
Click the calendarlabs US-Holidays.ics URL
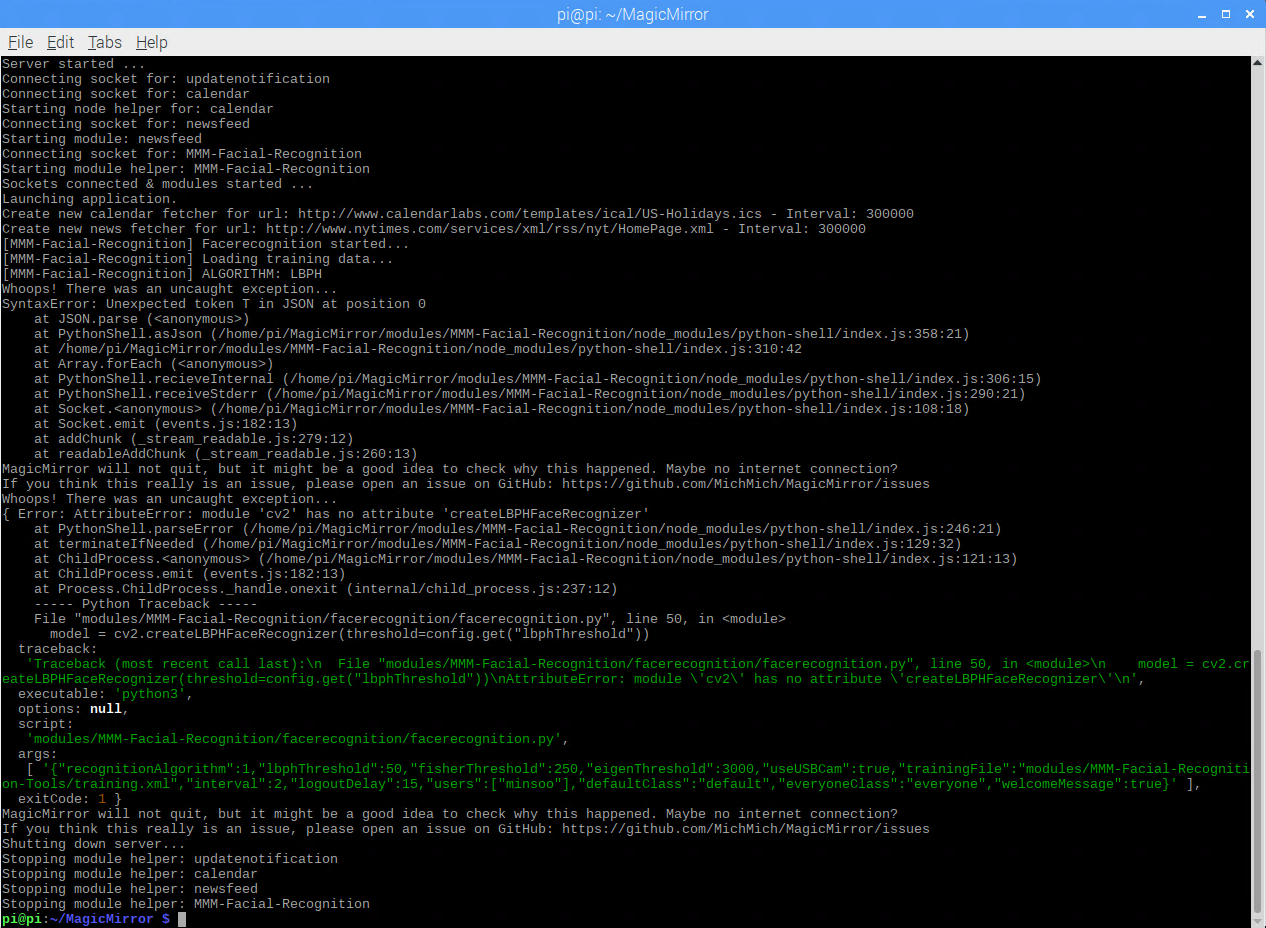(x=529, y=214)
